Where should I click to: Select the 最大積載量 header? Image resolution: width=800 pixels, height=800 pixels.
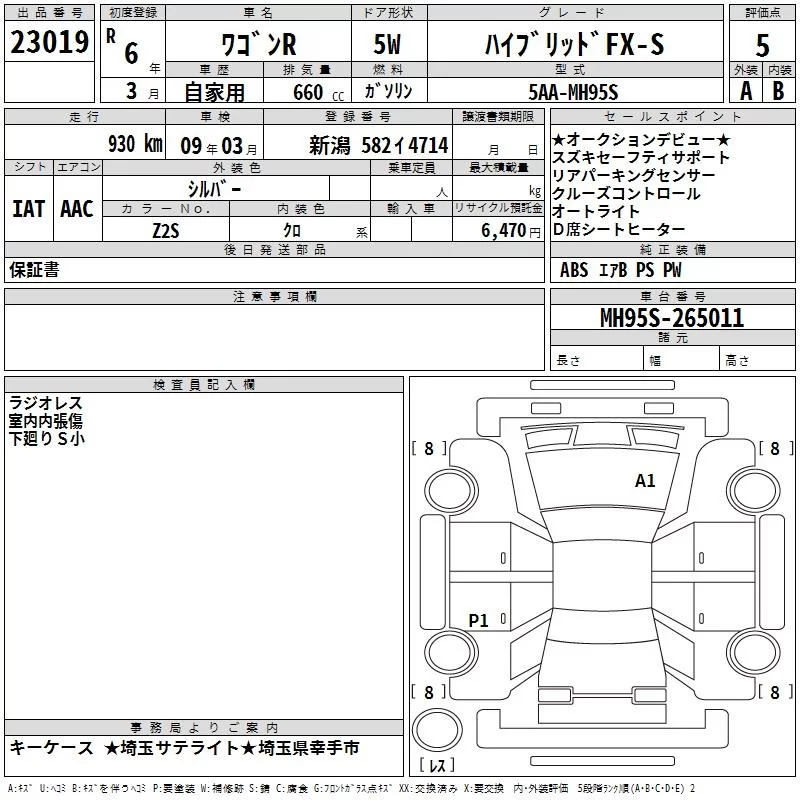point(498,168)
